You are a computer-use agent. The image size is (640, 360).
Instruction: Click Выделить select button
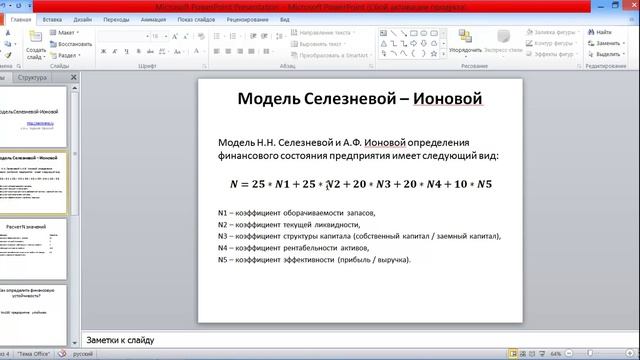606,54
